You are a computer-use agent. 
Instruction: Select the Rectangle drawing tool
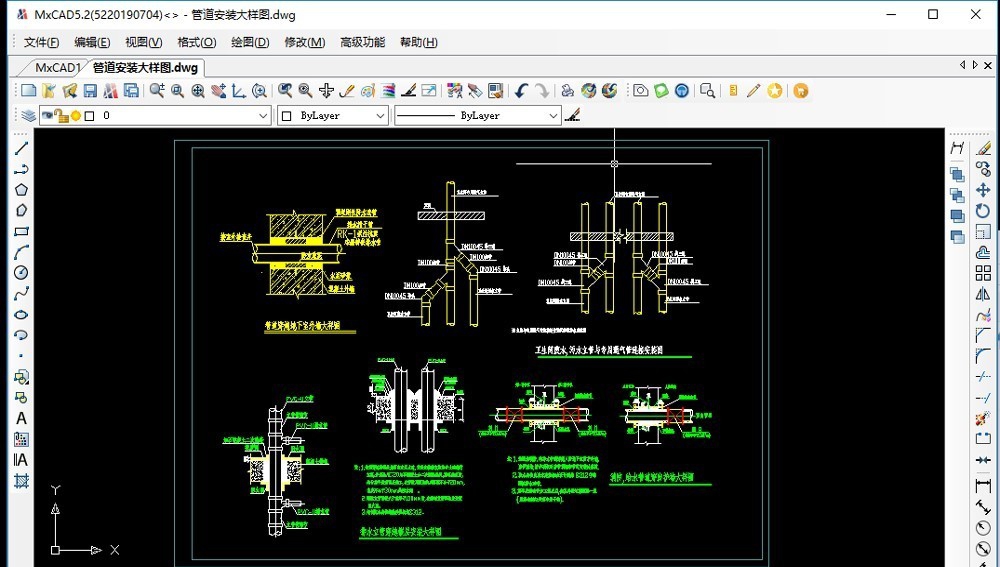point(21,231)
